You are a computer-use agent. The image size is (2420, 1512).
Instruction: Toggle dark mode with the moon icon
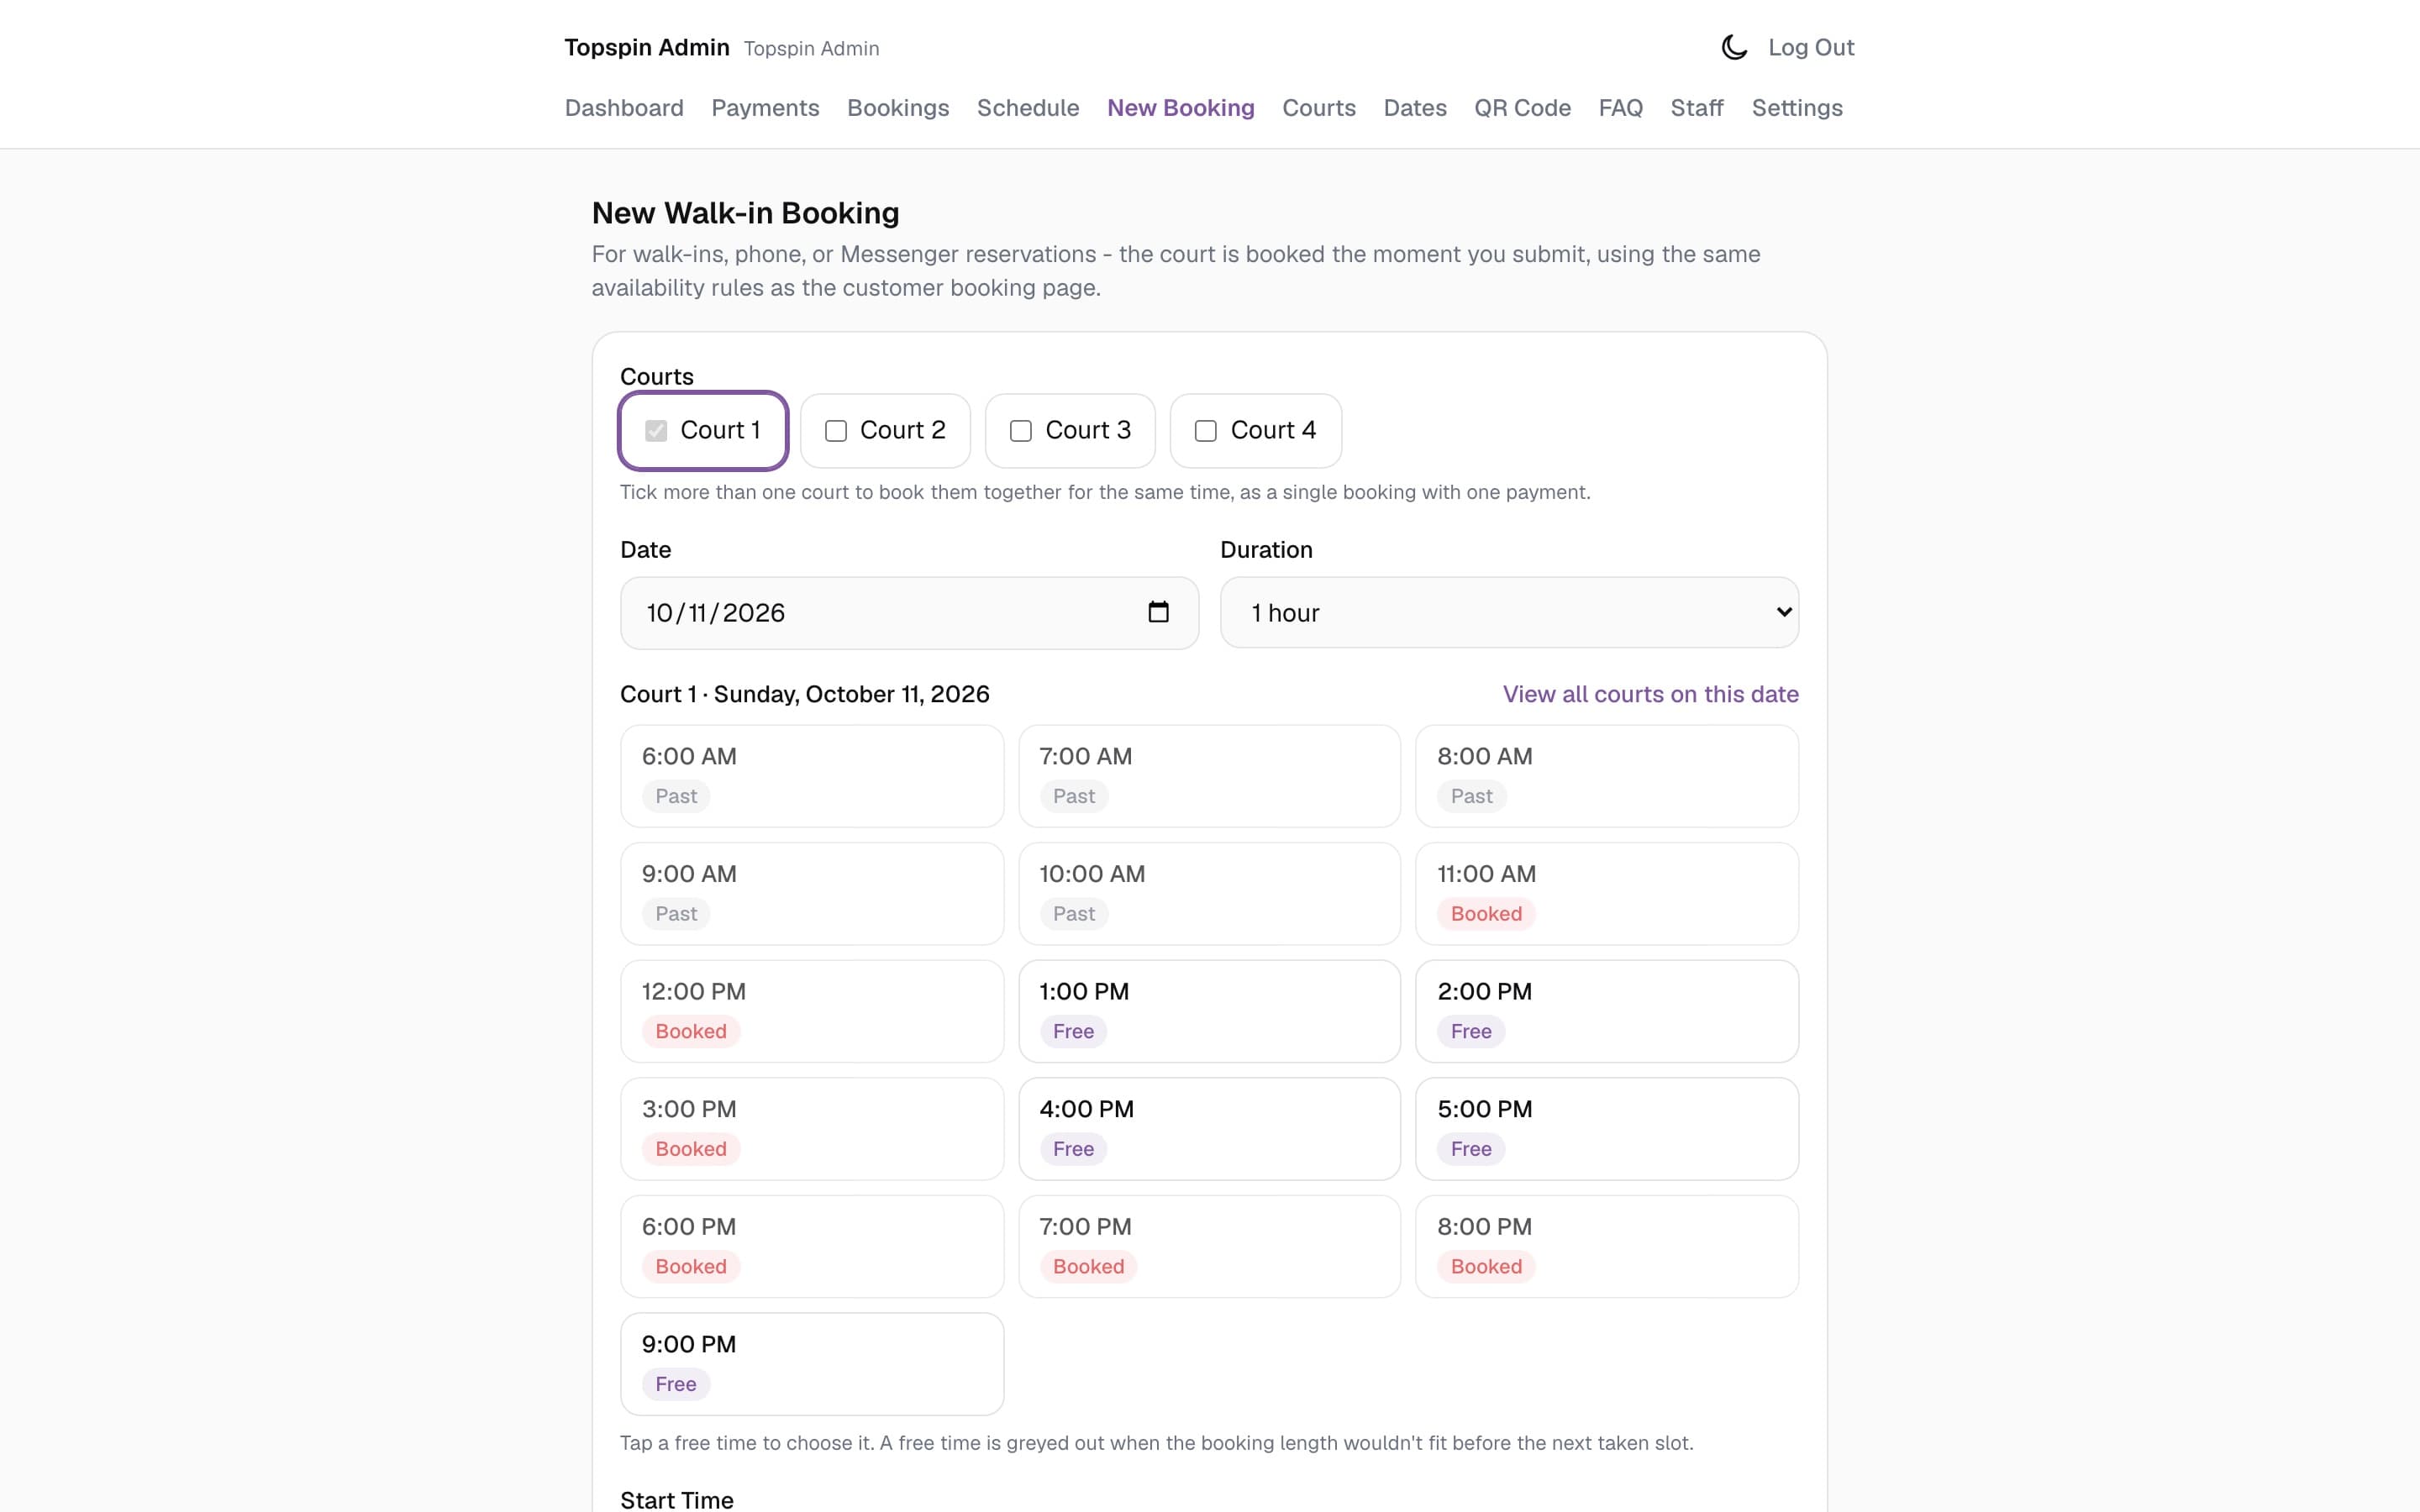[x=1734, y=47]
